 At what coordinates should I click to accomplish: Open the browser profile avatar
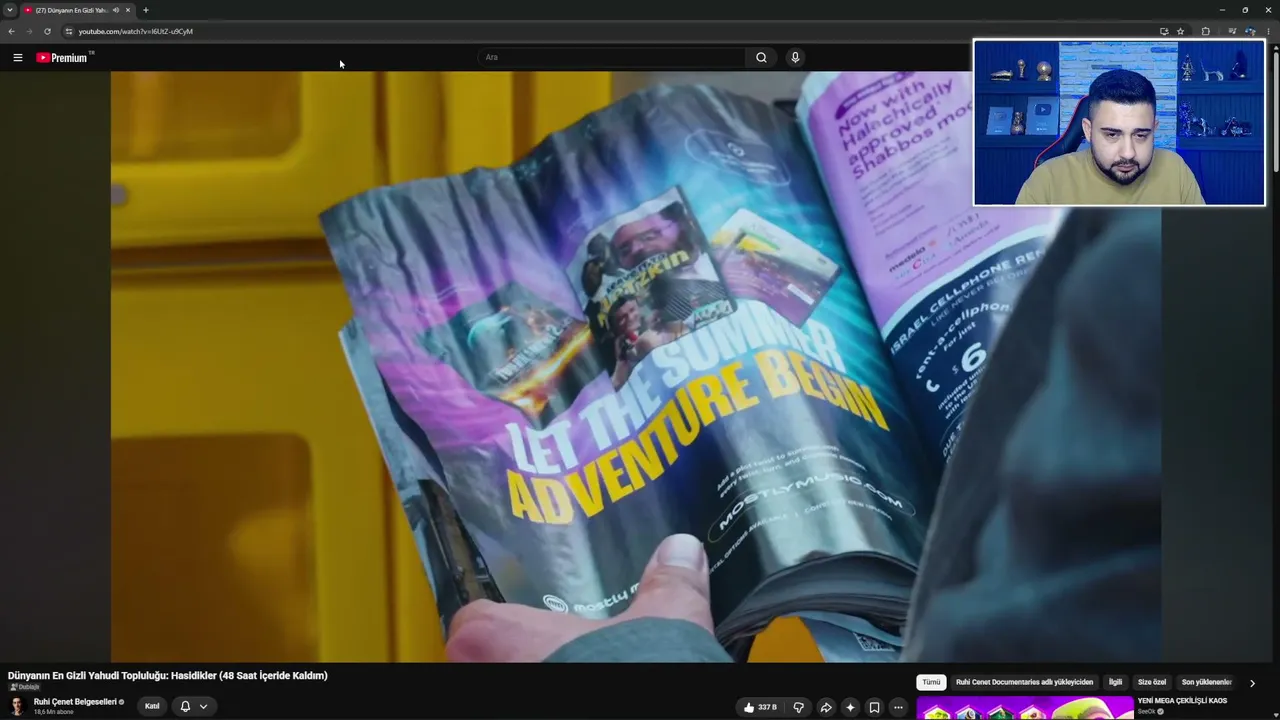coord(1249,31)
